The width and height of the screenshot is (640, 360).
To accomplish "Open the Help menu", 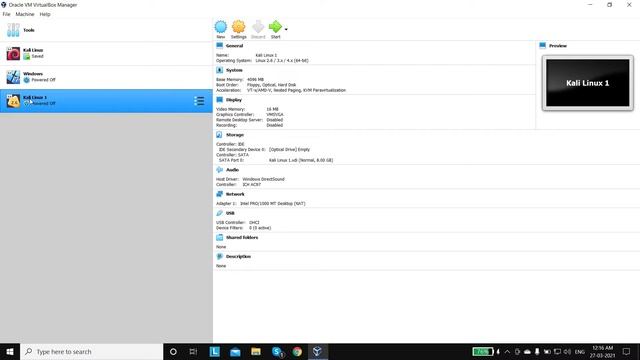I will pos(45,14).
